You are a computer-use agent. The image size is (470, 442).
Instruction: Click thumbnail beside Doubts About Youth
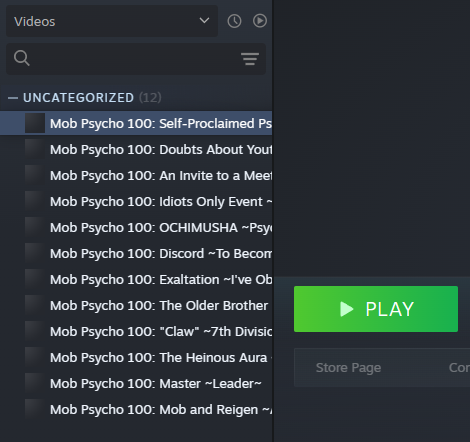point(35,149)
